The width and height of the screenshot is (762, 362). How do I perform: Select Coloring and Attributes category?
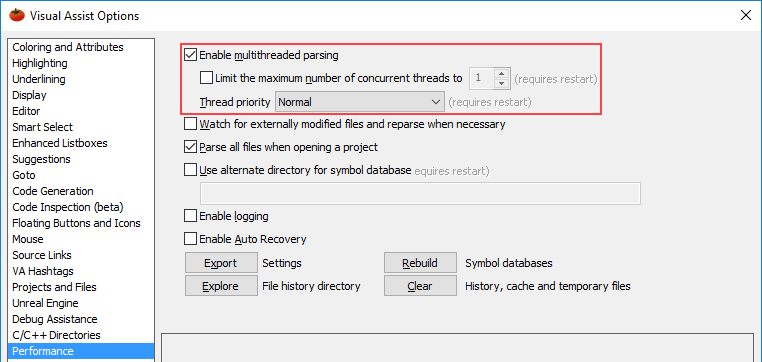click(68, 47)
